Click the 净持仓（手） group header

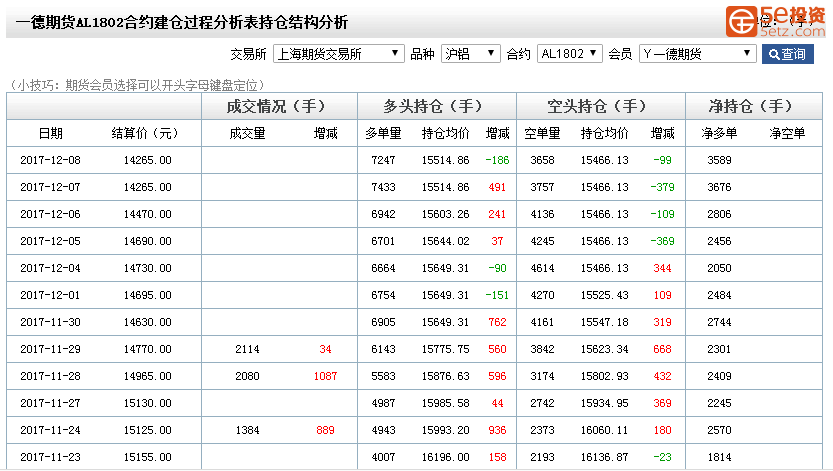pyautogui.click(x=751, y=106)
